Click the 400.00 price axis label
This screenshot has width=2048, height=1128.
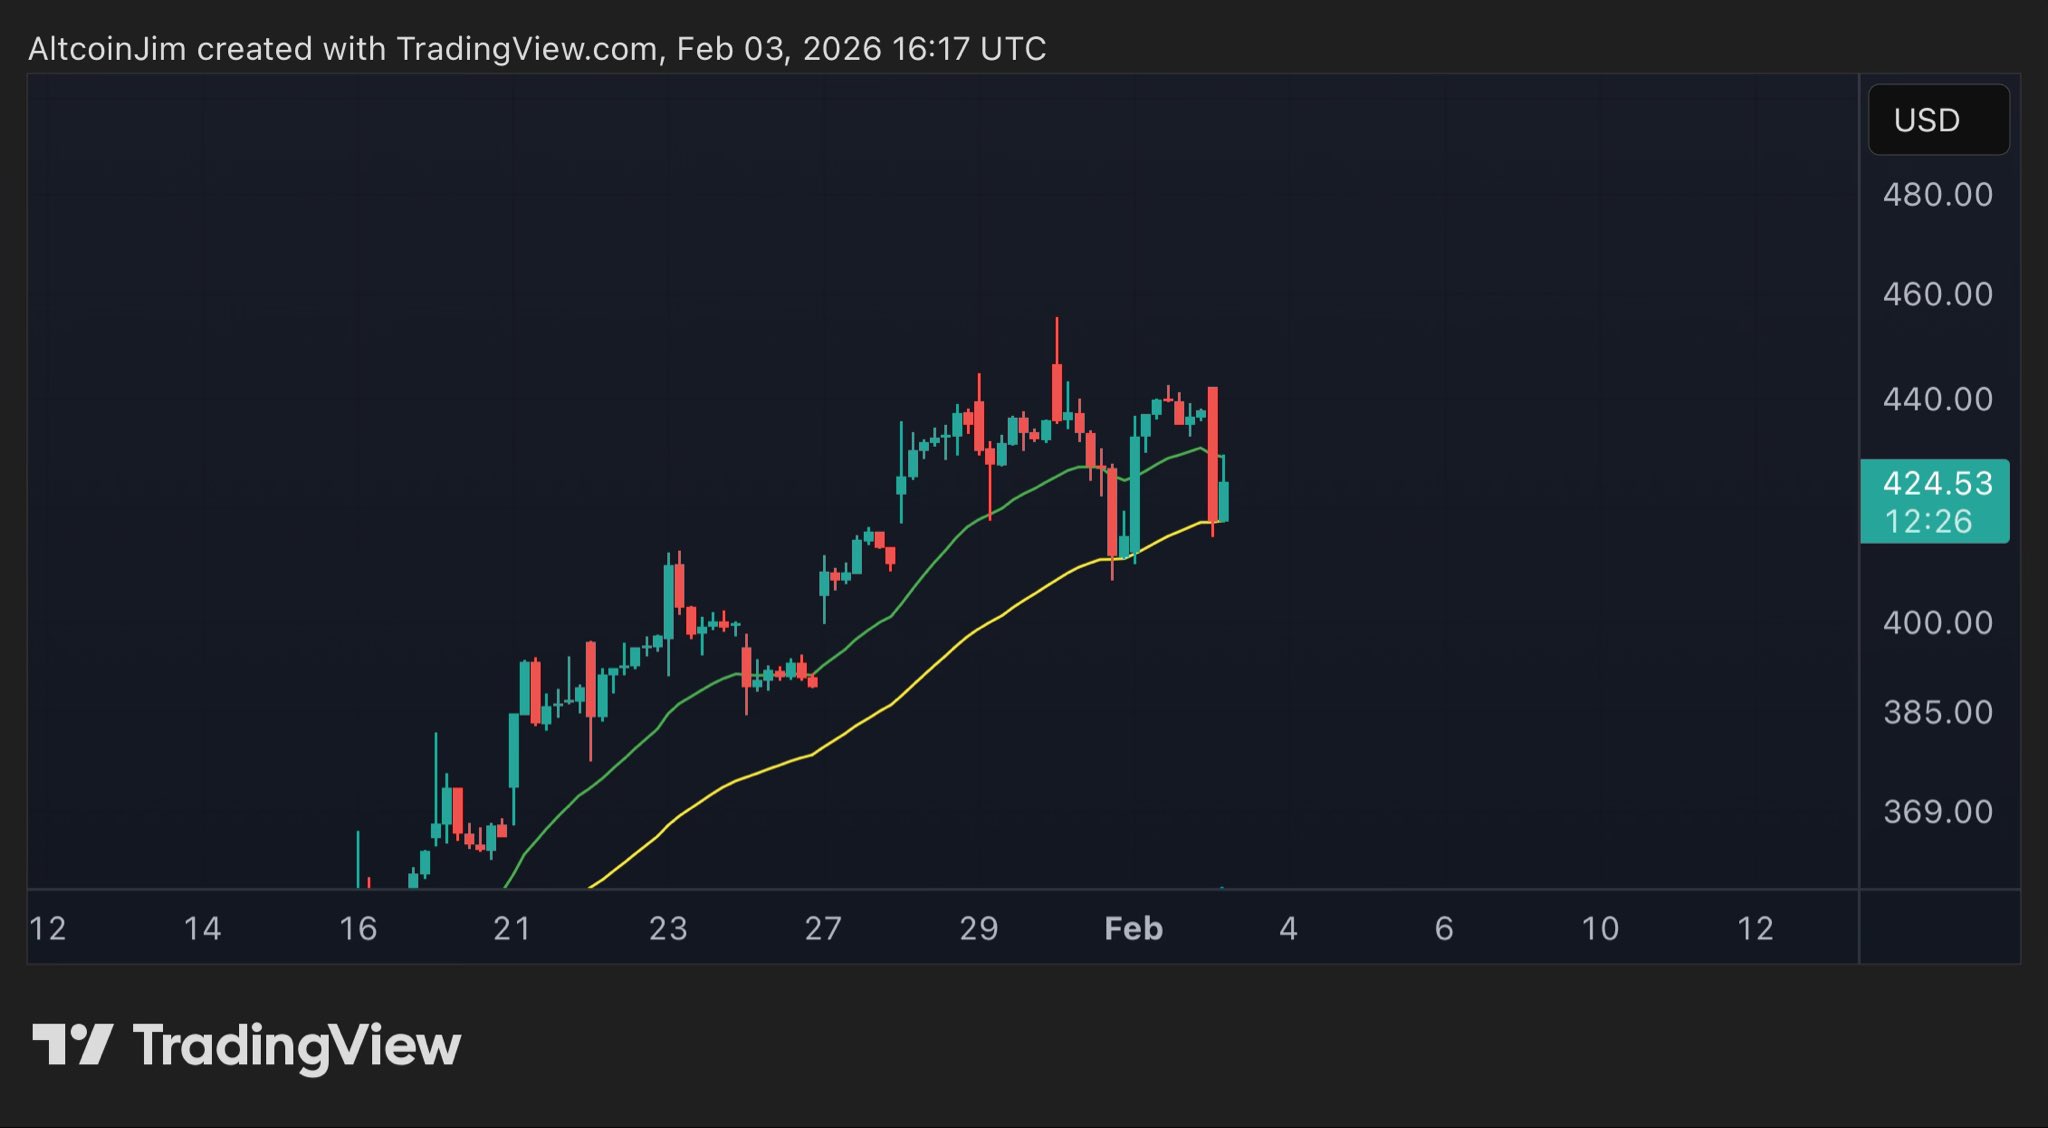point(1937,623)
